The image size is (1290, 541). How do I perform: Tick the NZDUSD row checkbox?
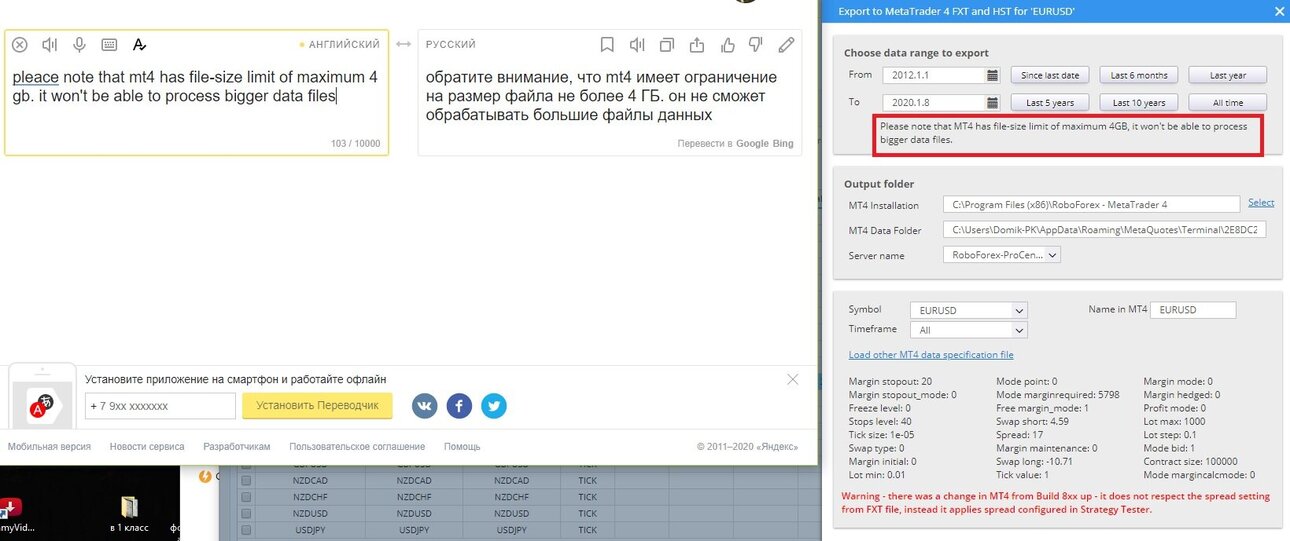(x=246, y=512)
